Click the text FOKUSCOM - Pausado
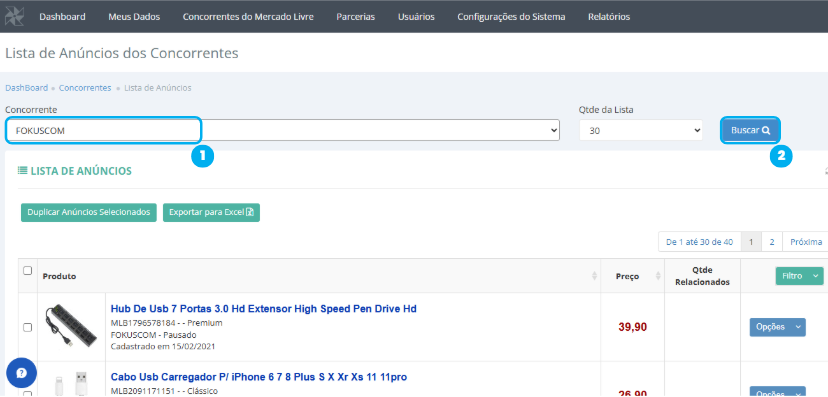 coord(154,335)
